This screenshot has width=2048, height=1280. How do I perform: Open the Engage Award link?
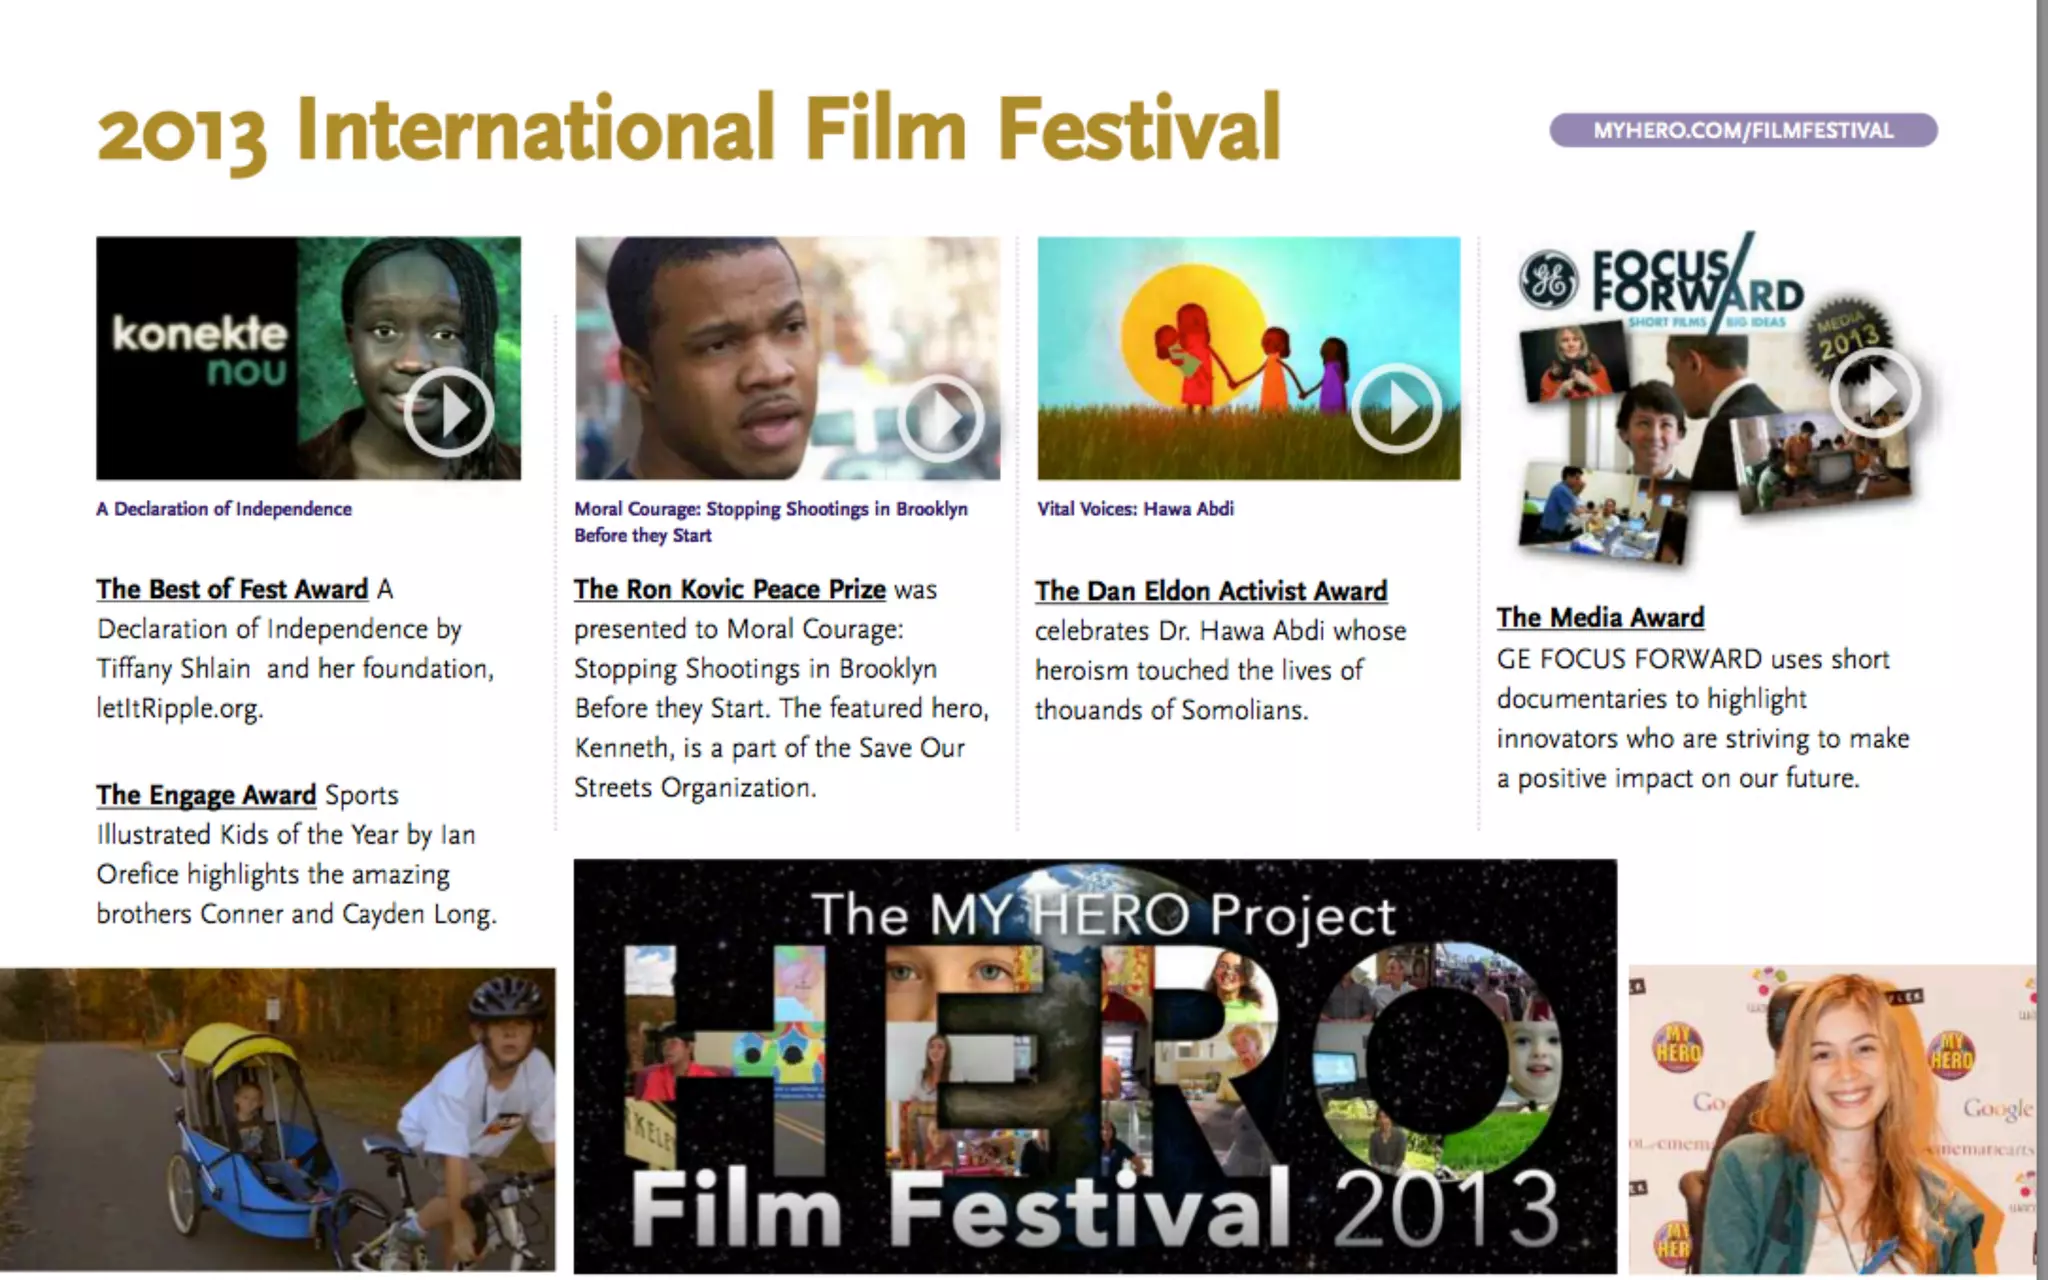[206, 795]
